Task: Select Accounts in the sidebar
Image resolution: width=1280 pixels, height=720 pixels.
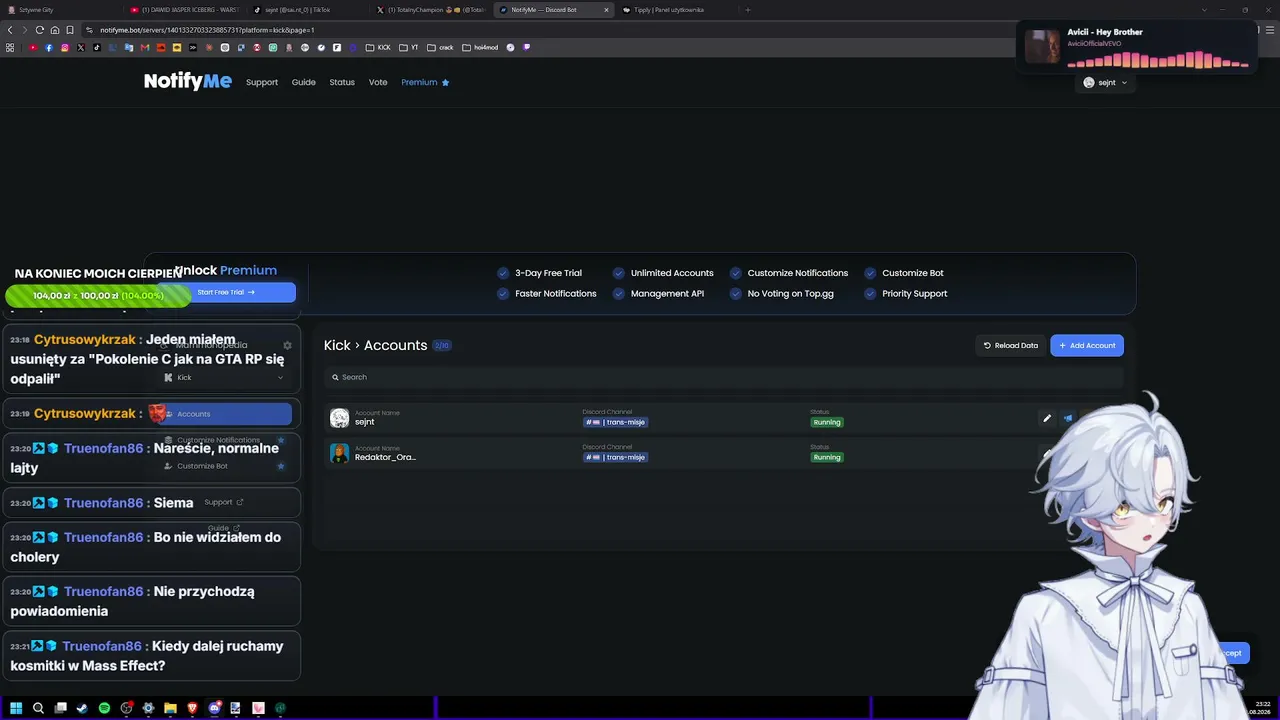Action: (x=225, y=414)
